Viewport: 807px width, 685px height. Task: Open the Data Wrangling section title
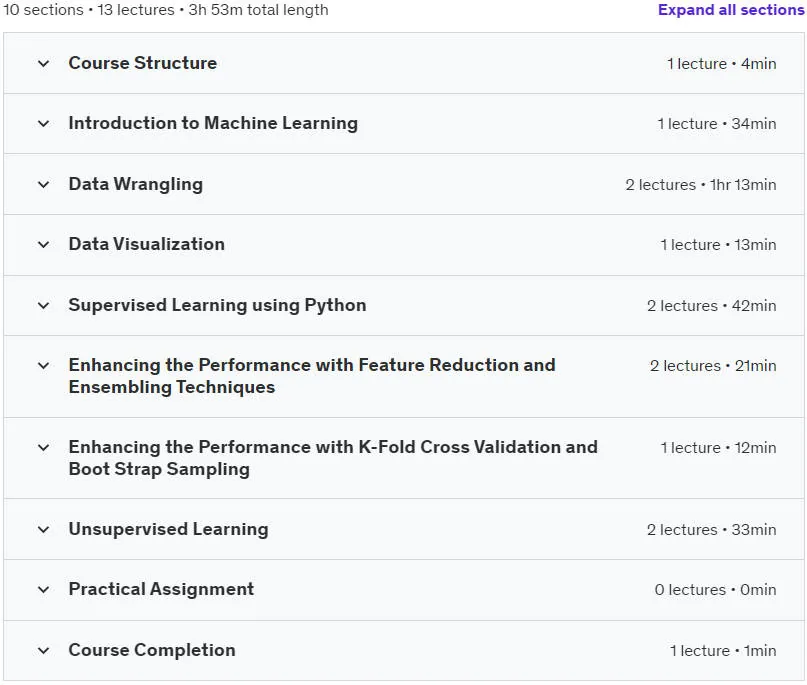pos(136,184)
